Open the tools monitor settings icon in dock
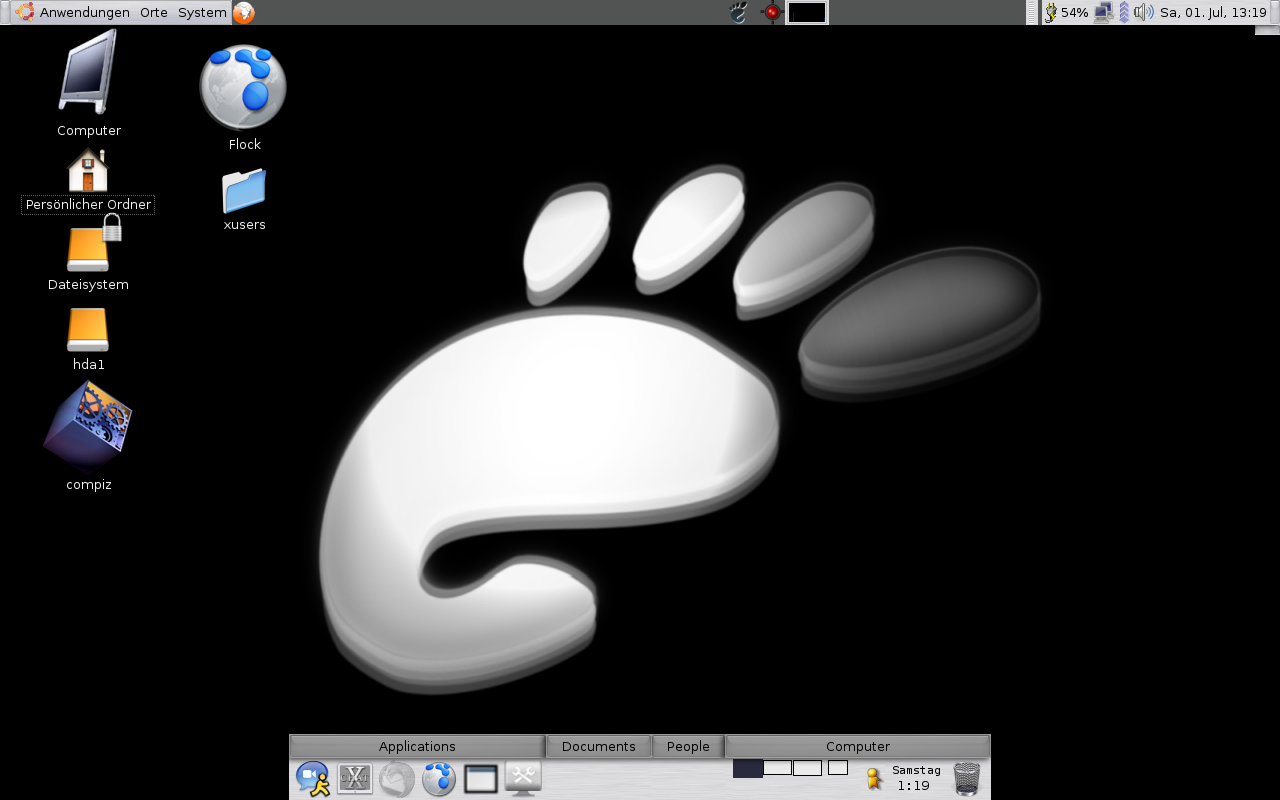The height and width of the screenshot is (800, 1280). coord(523,778)
